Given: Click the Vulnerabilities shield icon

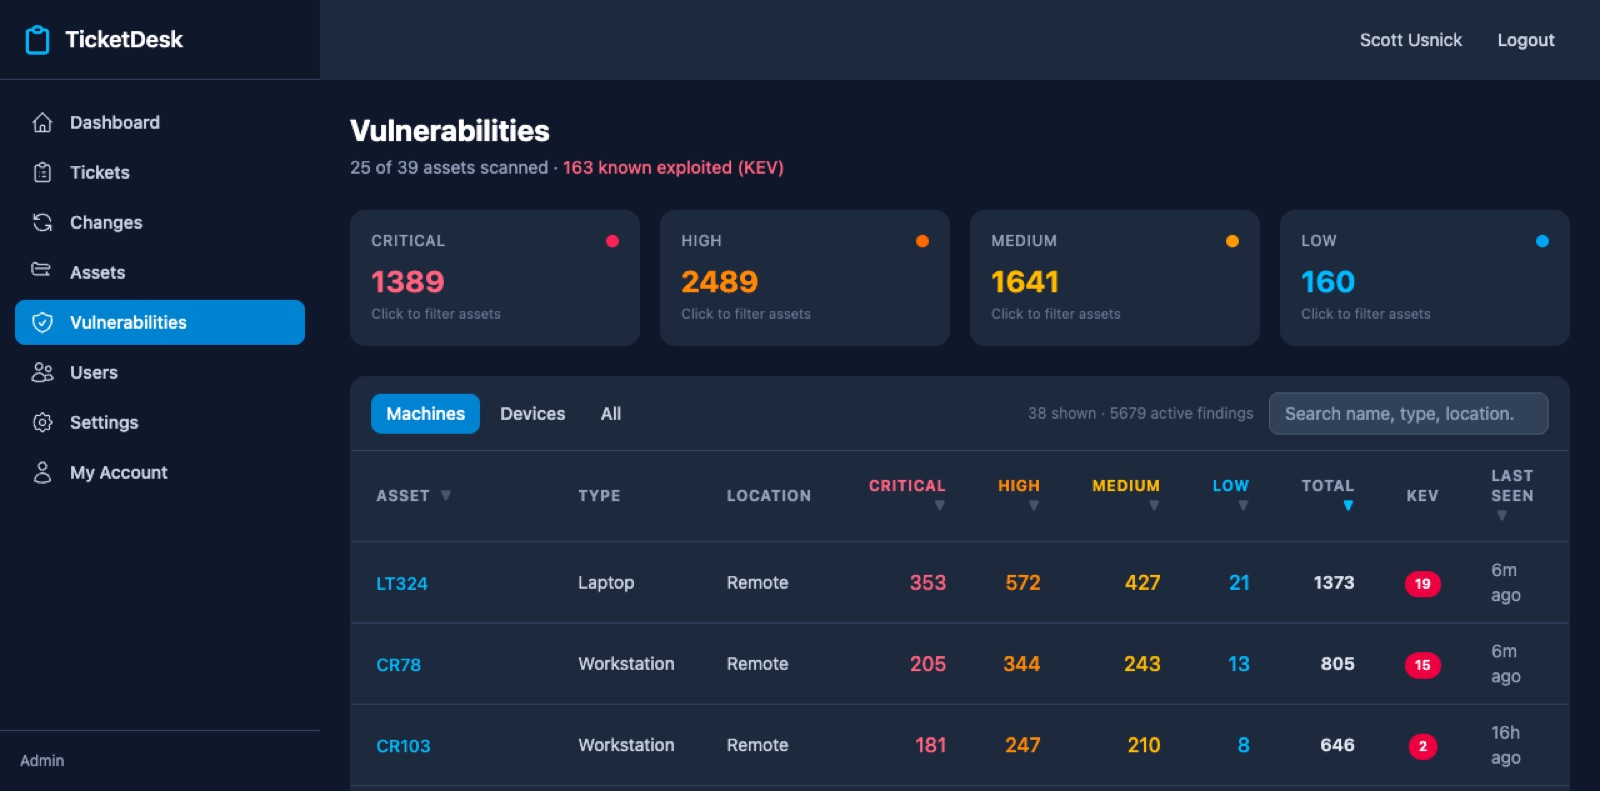Looking at the screenshot, I should [42, 322].
